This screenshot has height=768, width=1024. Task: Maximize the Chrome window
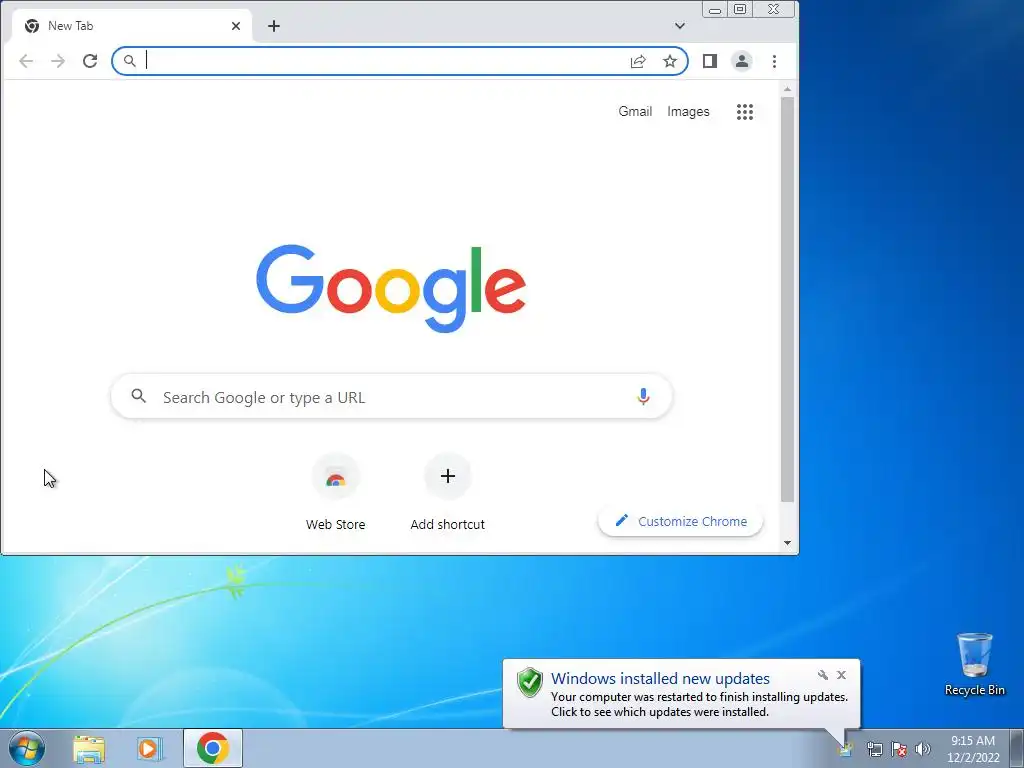740,9
